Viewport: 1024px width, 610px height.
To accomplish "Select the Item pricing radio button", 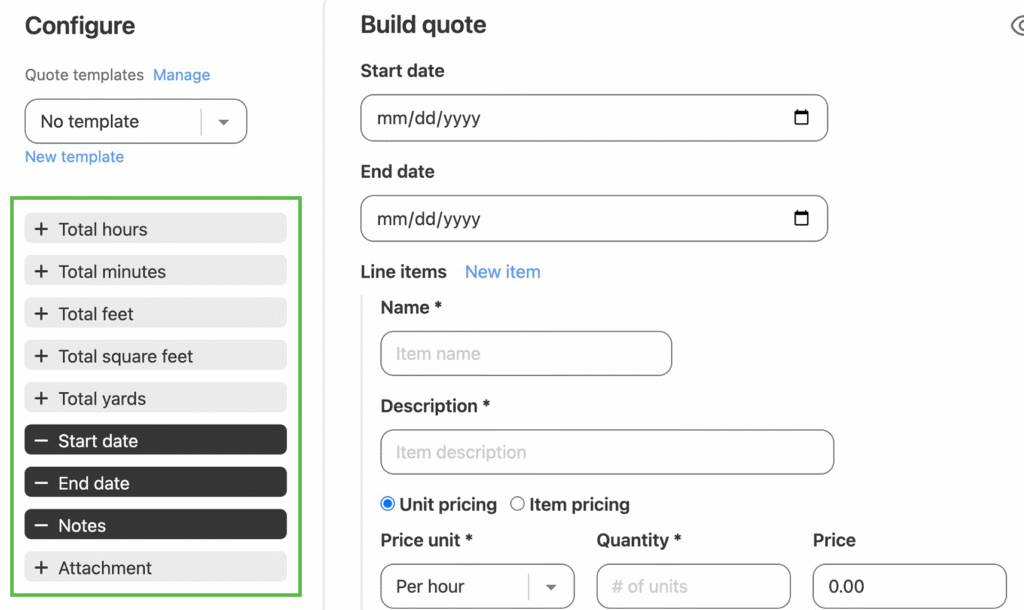I will click(x=517, y=504).
